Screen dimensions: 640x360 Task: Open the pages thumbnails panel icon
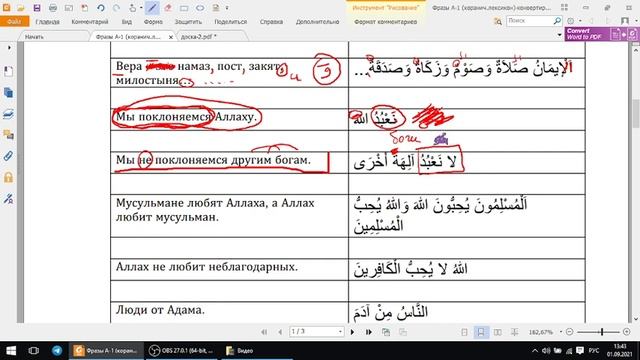8,93
